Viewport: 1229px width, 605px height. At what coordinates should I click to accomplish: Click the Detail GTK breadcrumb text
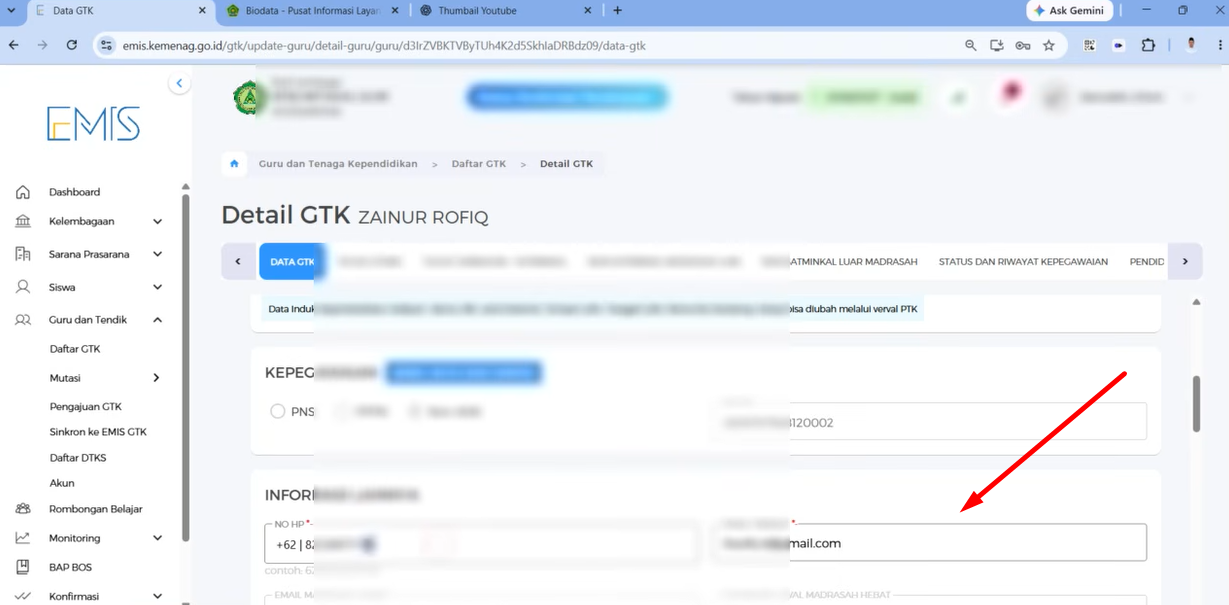(566, 164)
